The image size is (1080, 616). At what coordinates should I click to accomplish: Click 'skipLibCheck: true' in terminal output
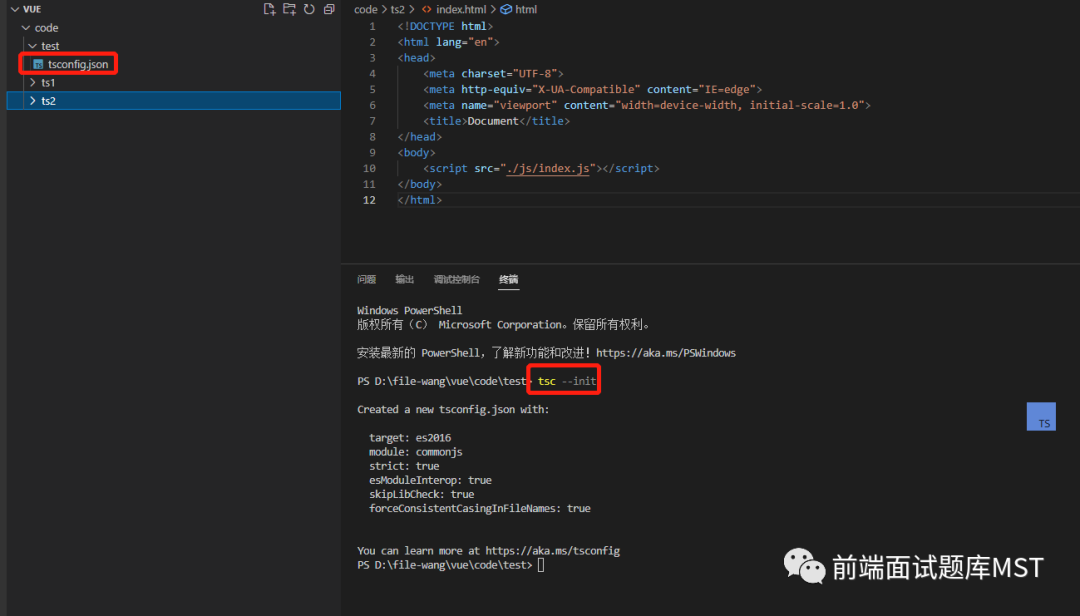point(422,494)
